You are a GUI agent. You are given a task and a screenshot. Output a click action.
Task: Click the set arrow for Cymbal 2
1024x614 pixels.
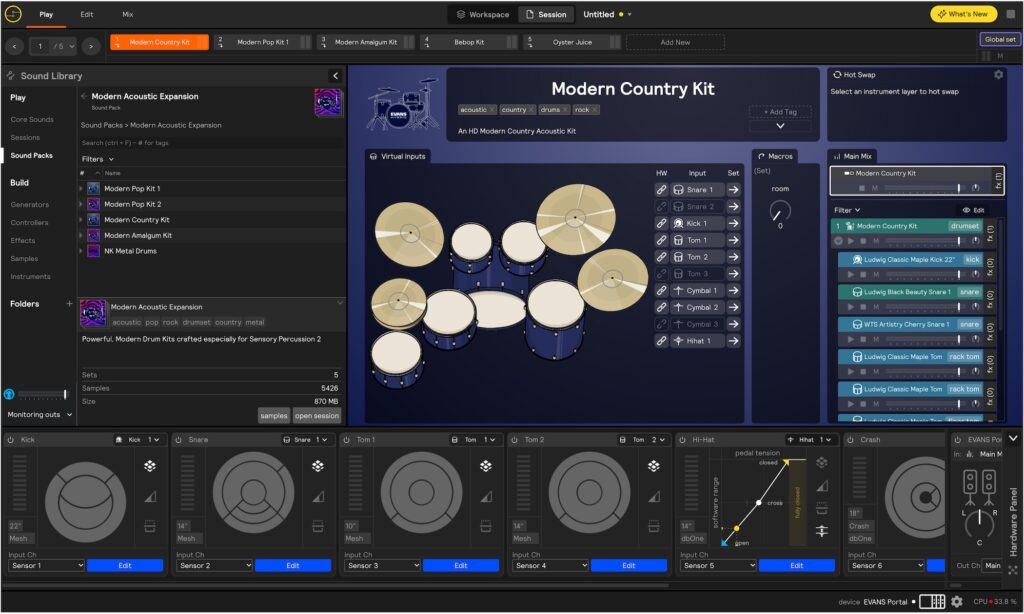tap(733, 307)
